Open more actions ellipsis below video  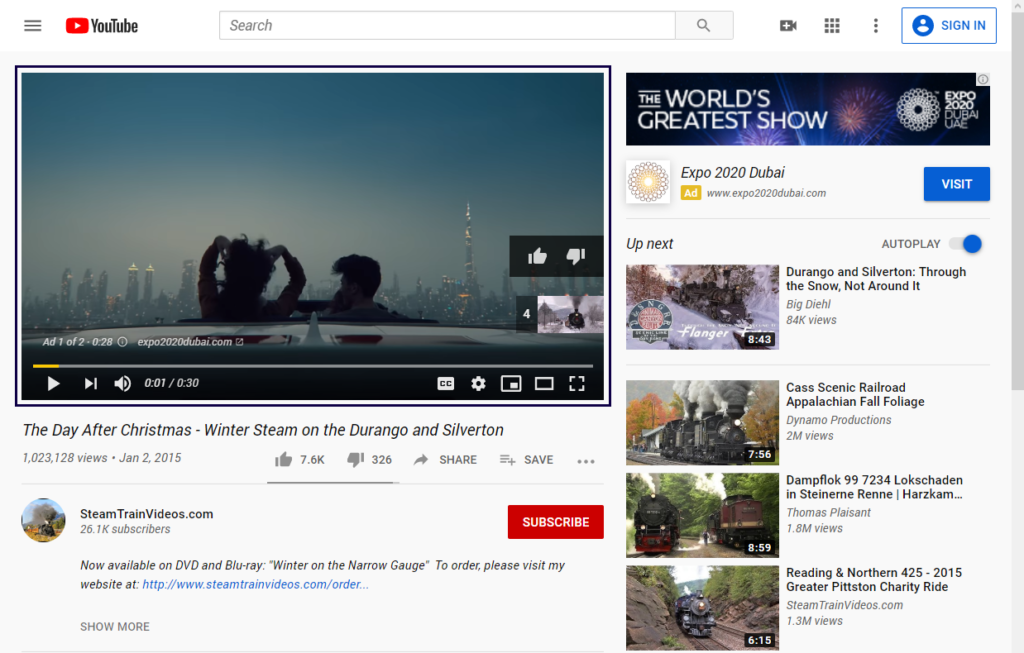click(x=586, y=461)
